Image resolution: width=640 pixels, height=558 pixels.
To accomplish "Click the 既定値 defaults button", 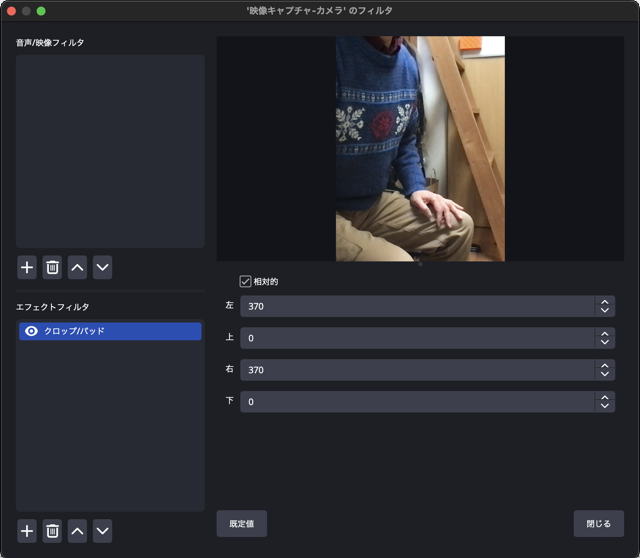I will pos(241,524).
